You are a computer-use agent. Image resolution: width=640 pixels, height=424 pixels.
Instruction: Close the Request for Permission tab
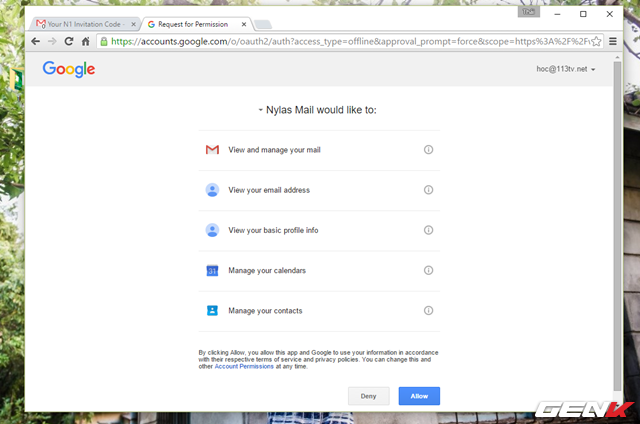(244, 24)
